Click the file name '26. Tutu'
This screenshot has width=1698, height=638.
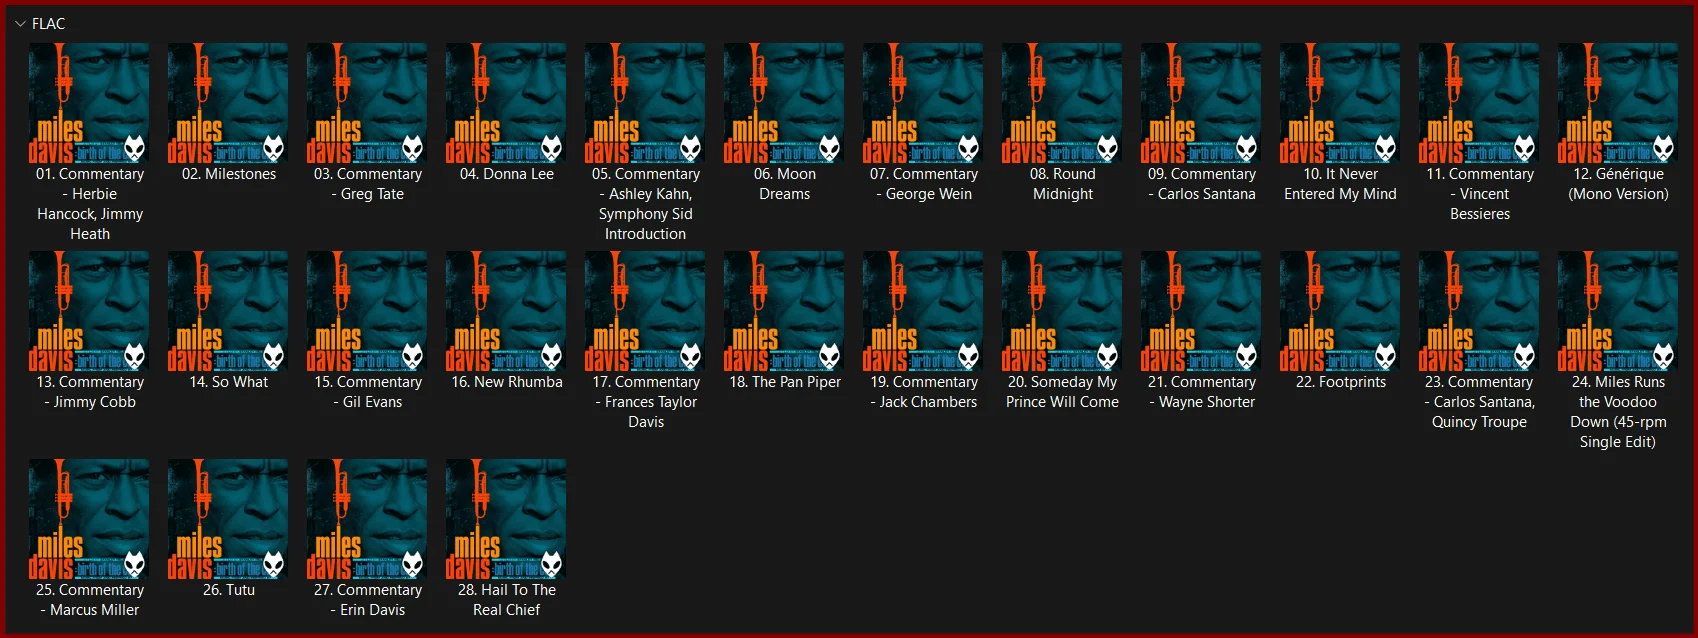tap(229, 590)
